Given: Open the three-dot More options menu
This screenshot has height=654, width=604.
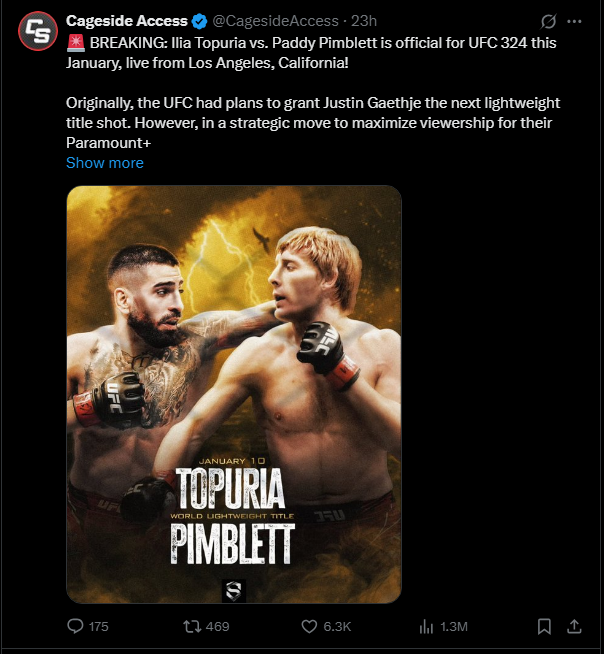Looking at the screenshot, I should [574, 21].
